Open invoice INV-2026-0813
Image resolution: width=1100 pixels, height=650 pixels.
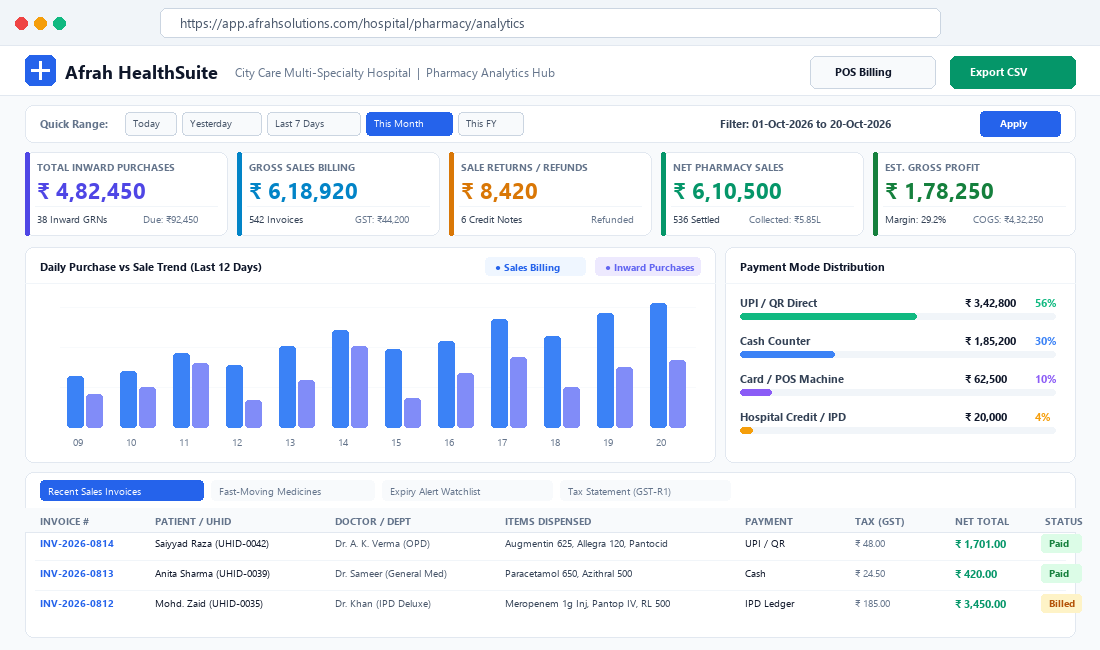click(x=76, y=574)
